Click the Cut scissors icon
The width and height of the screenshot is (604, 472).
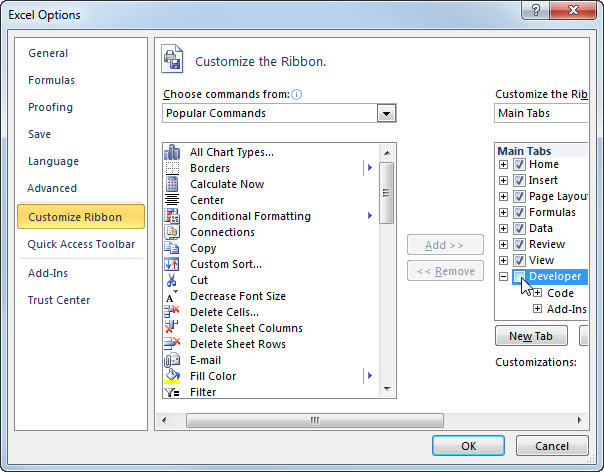click(x=172, y=280)
